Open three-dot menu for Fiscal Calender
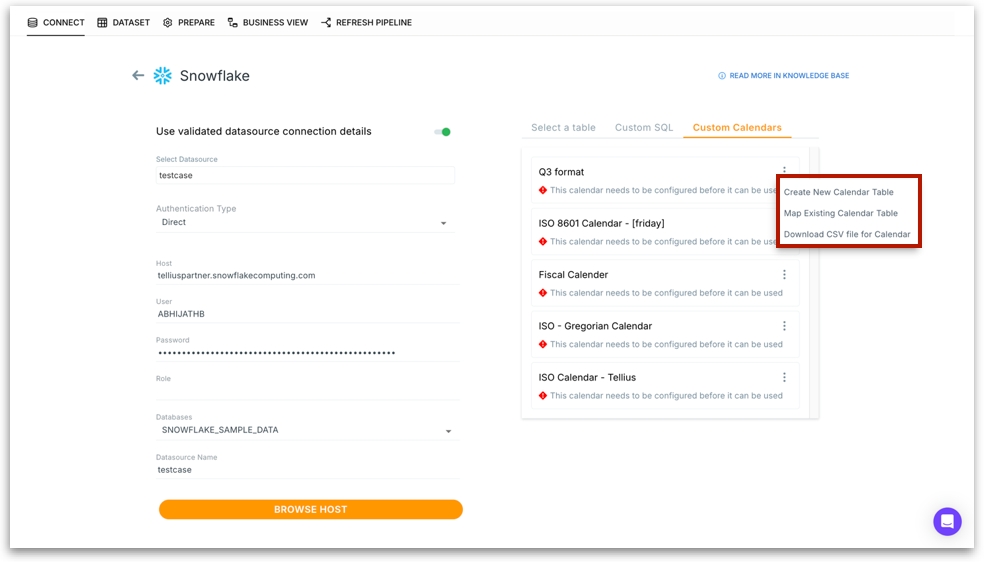Screen dimensions: 984x562 click(x=784, y=275)
